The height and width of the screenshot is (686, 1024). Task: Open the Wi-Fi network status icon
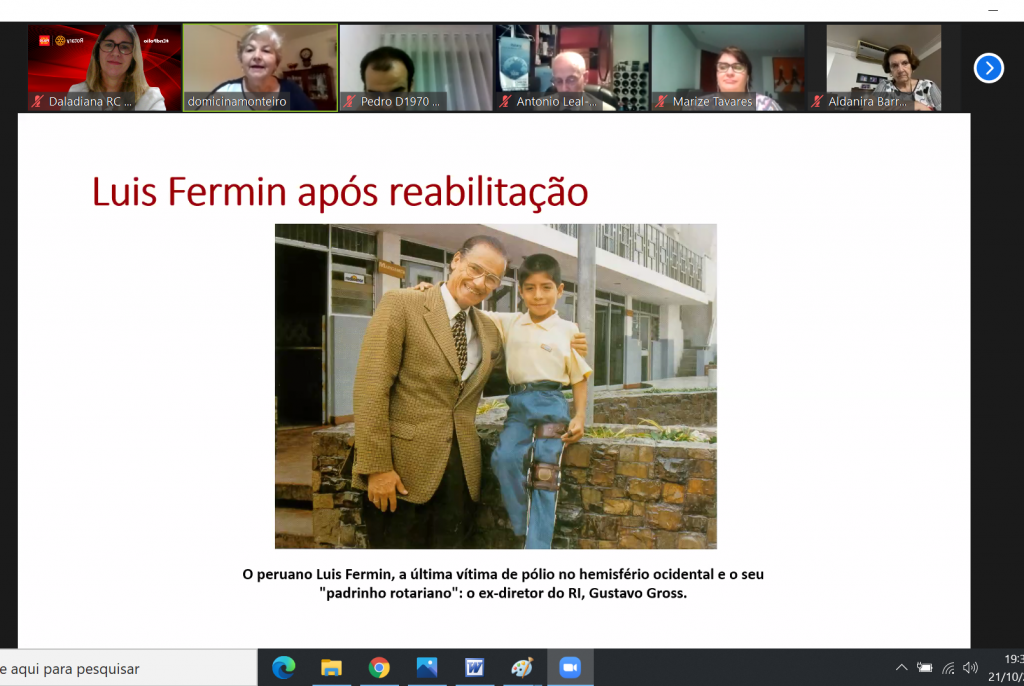click(948, 668)
